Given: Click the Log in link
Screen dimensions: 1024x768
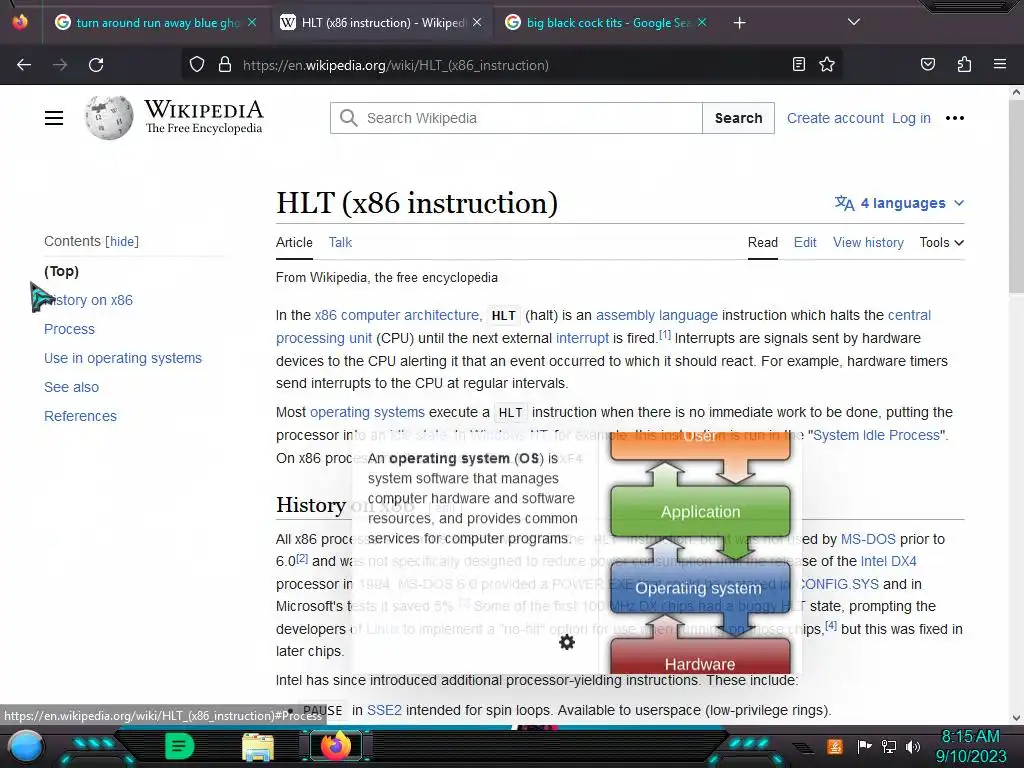Looking at the screenshot, I should [911, 118].
